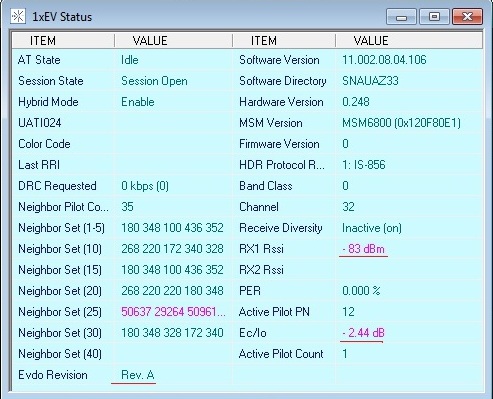This screenshot has width=493, height=399.
Task: Select the Neighbor Pilot Co... label
Action: [63, 207]
